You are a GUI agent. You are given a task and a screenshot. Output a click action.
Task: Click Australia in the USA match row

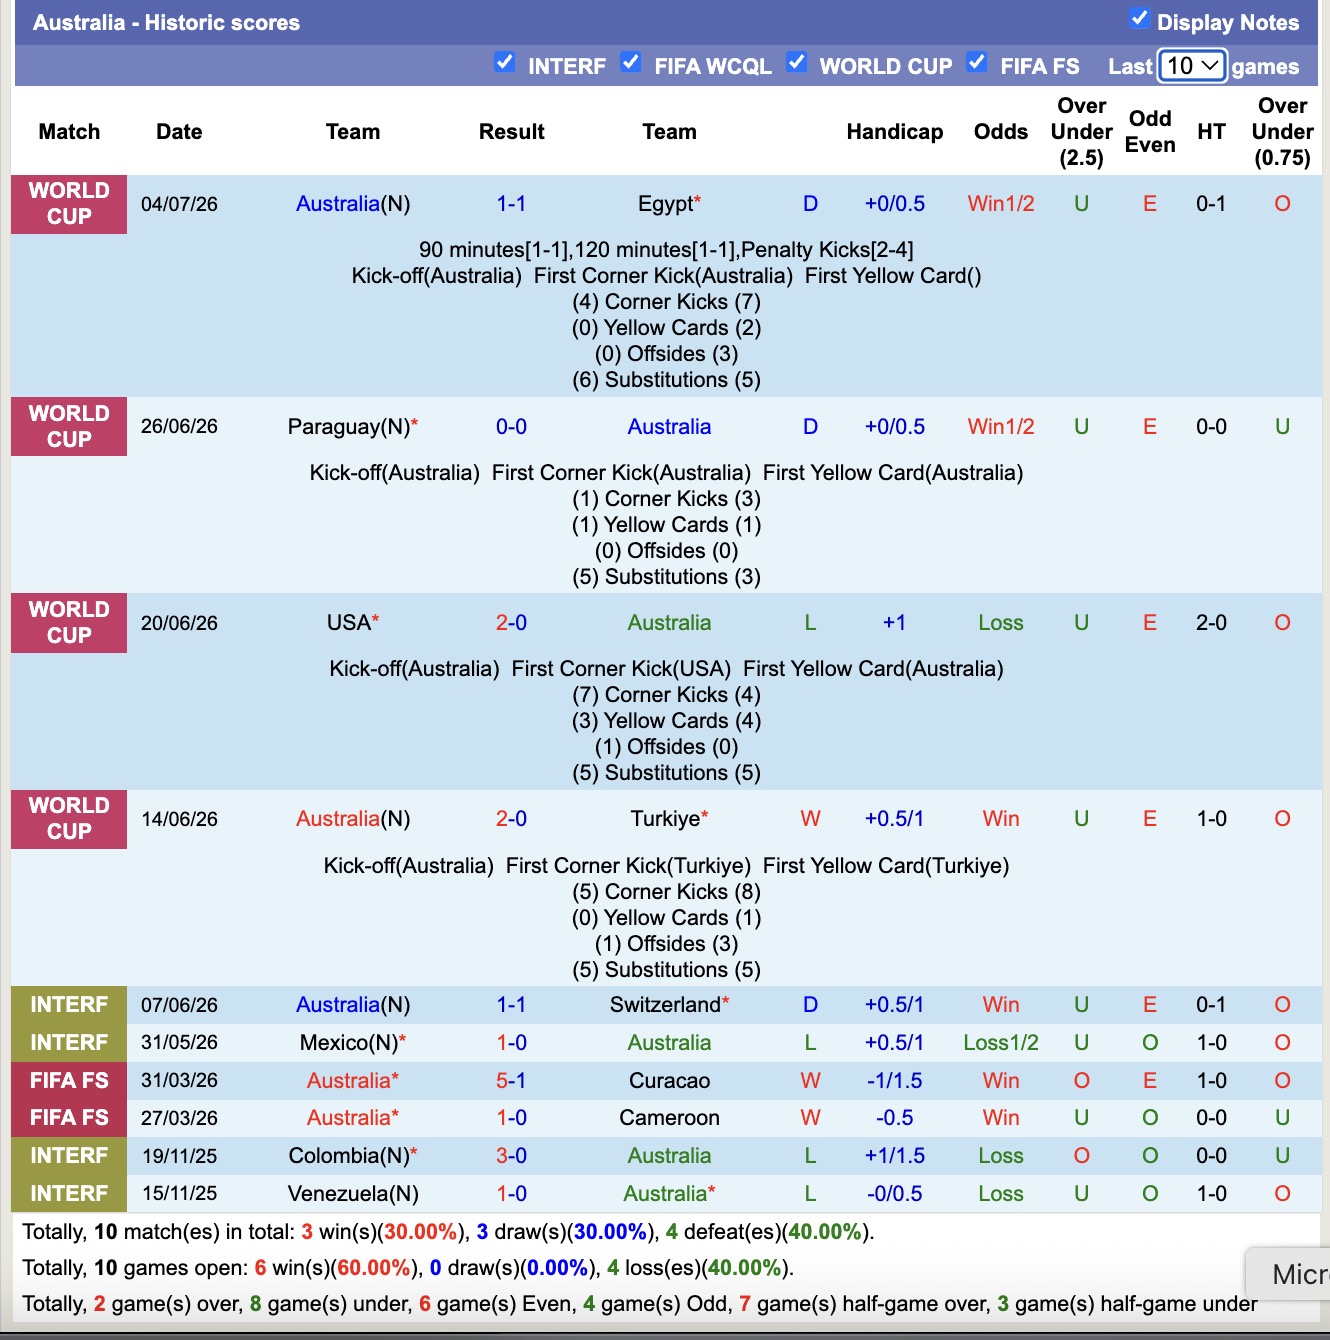pyautogui.click(x=669, y=623)
